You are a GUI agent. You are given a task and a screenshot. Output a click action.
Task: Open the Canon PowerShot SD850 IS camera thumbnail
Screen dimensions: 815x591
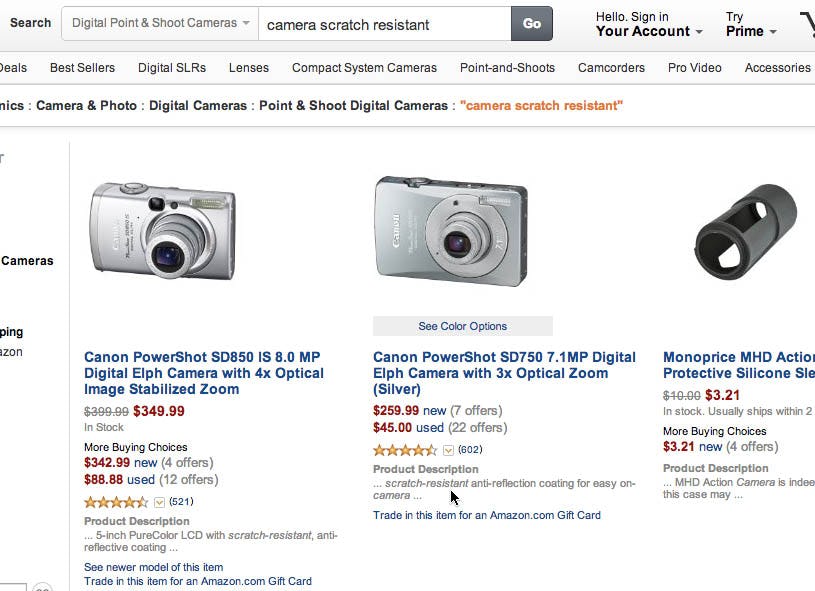point(162,235)
